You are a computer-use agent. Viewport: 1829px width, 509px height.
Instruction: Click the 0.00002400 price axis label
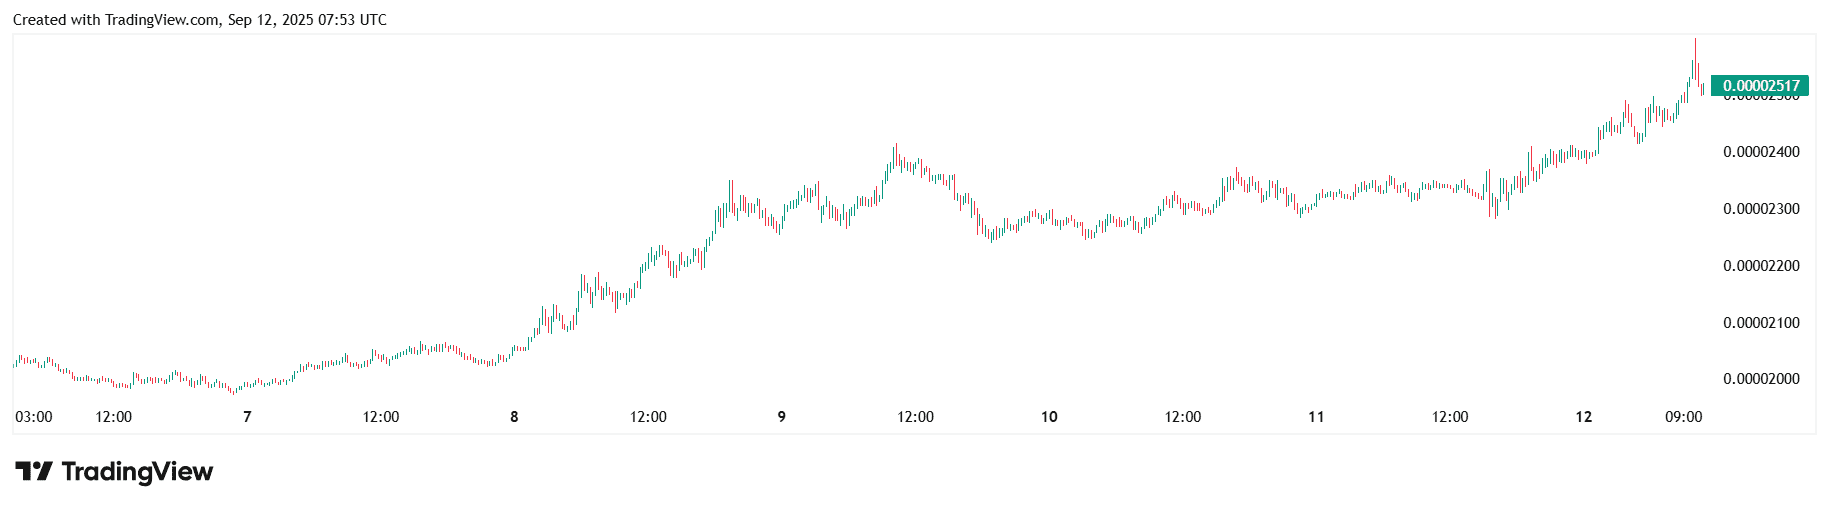(1761, 152)
